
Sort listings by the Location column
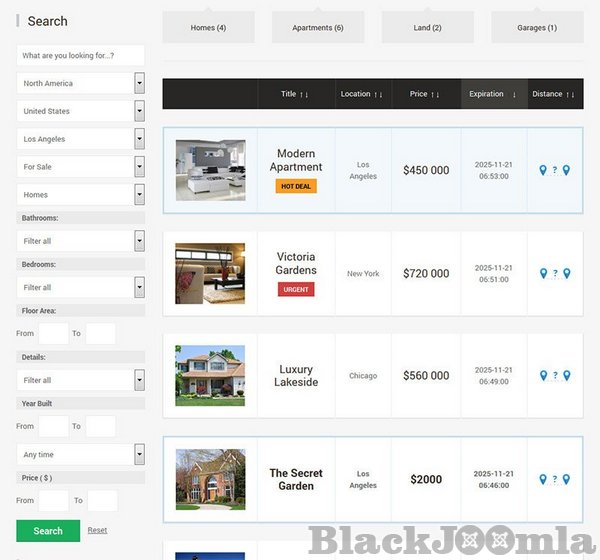click(x=362, y=94)
